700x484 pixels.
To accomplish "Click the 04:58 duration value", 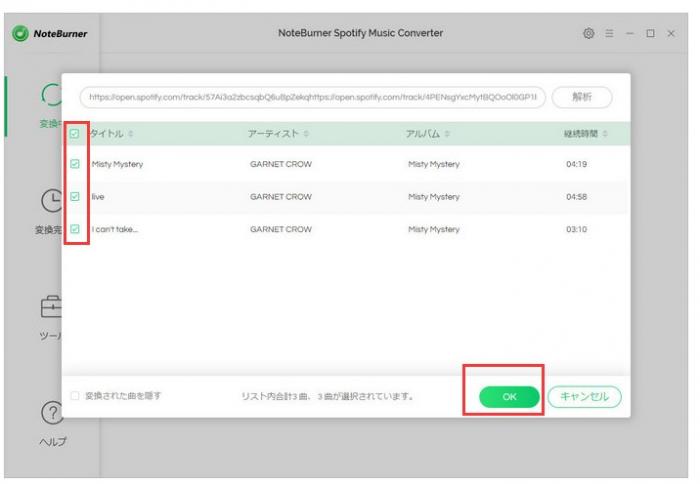I will [576, 196].
